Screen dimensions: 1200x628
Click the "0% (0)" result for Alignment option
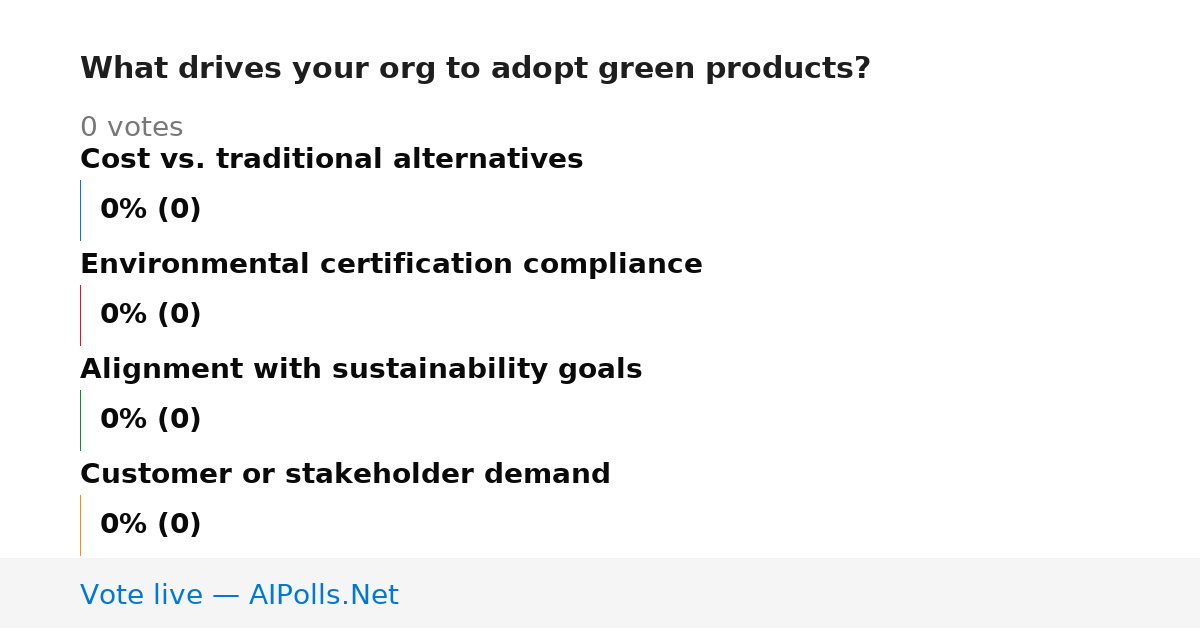point(151,420)
